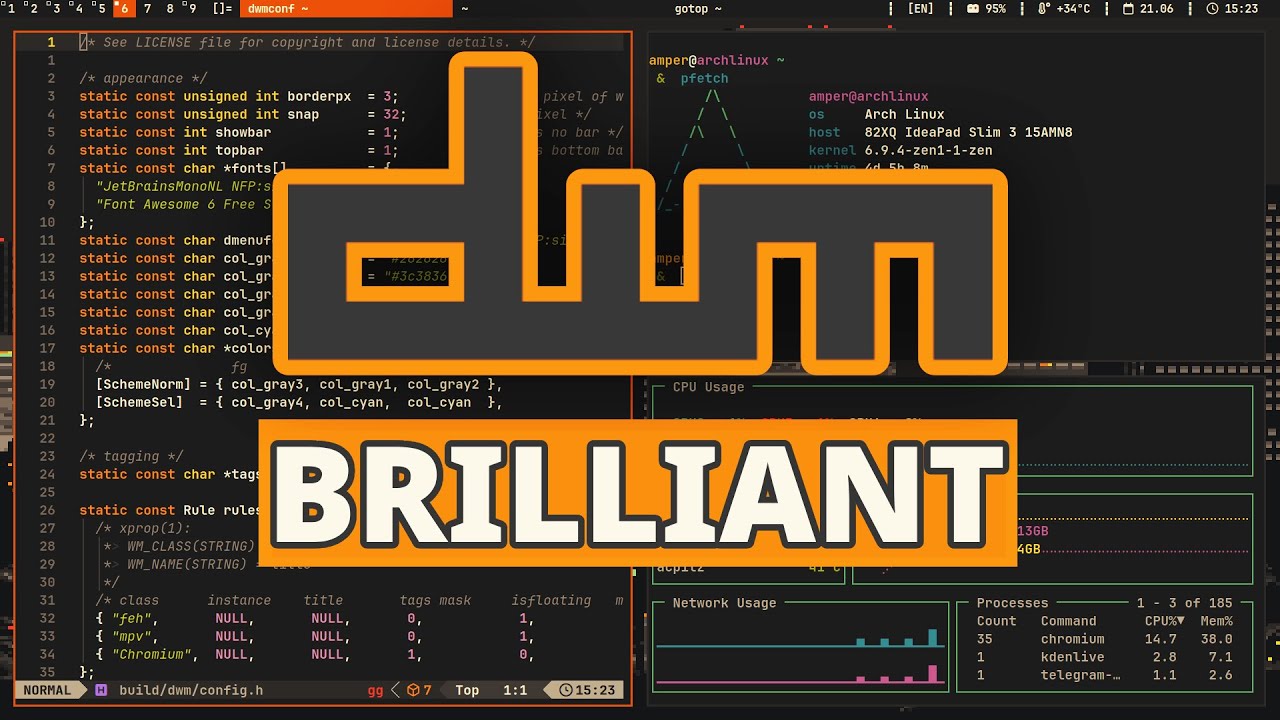Click the borderpx declaration on line 3
This screenshot has height=720, width=1280.
tap(239, 96)
